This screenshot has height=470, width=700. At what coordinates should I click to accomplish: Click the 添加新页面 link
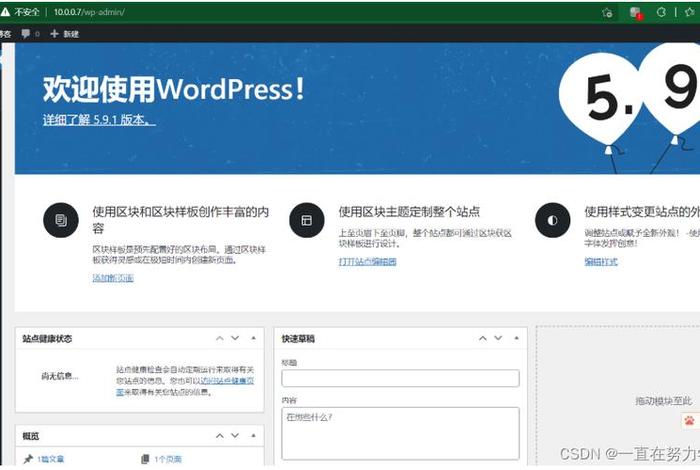tap(113, 278)
